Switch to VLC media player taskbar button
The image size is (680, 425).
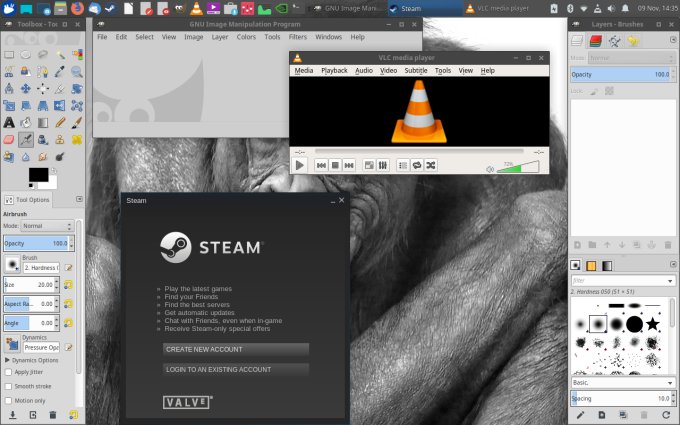pos(499,8)
